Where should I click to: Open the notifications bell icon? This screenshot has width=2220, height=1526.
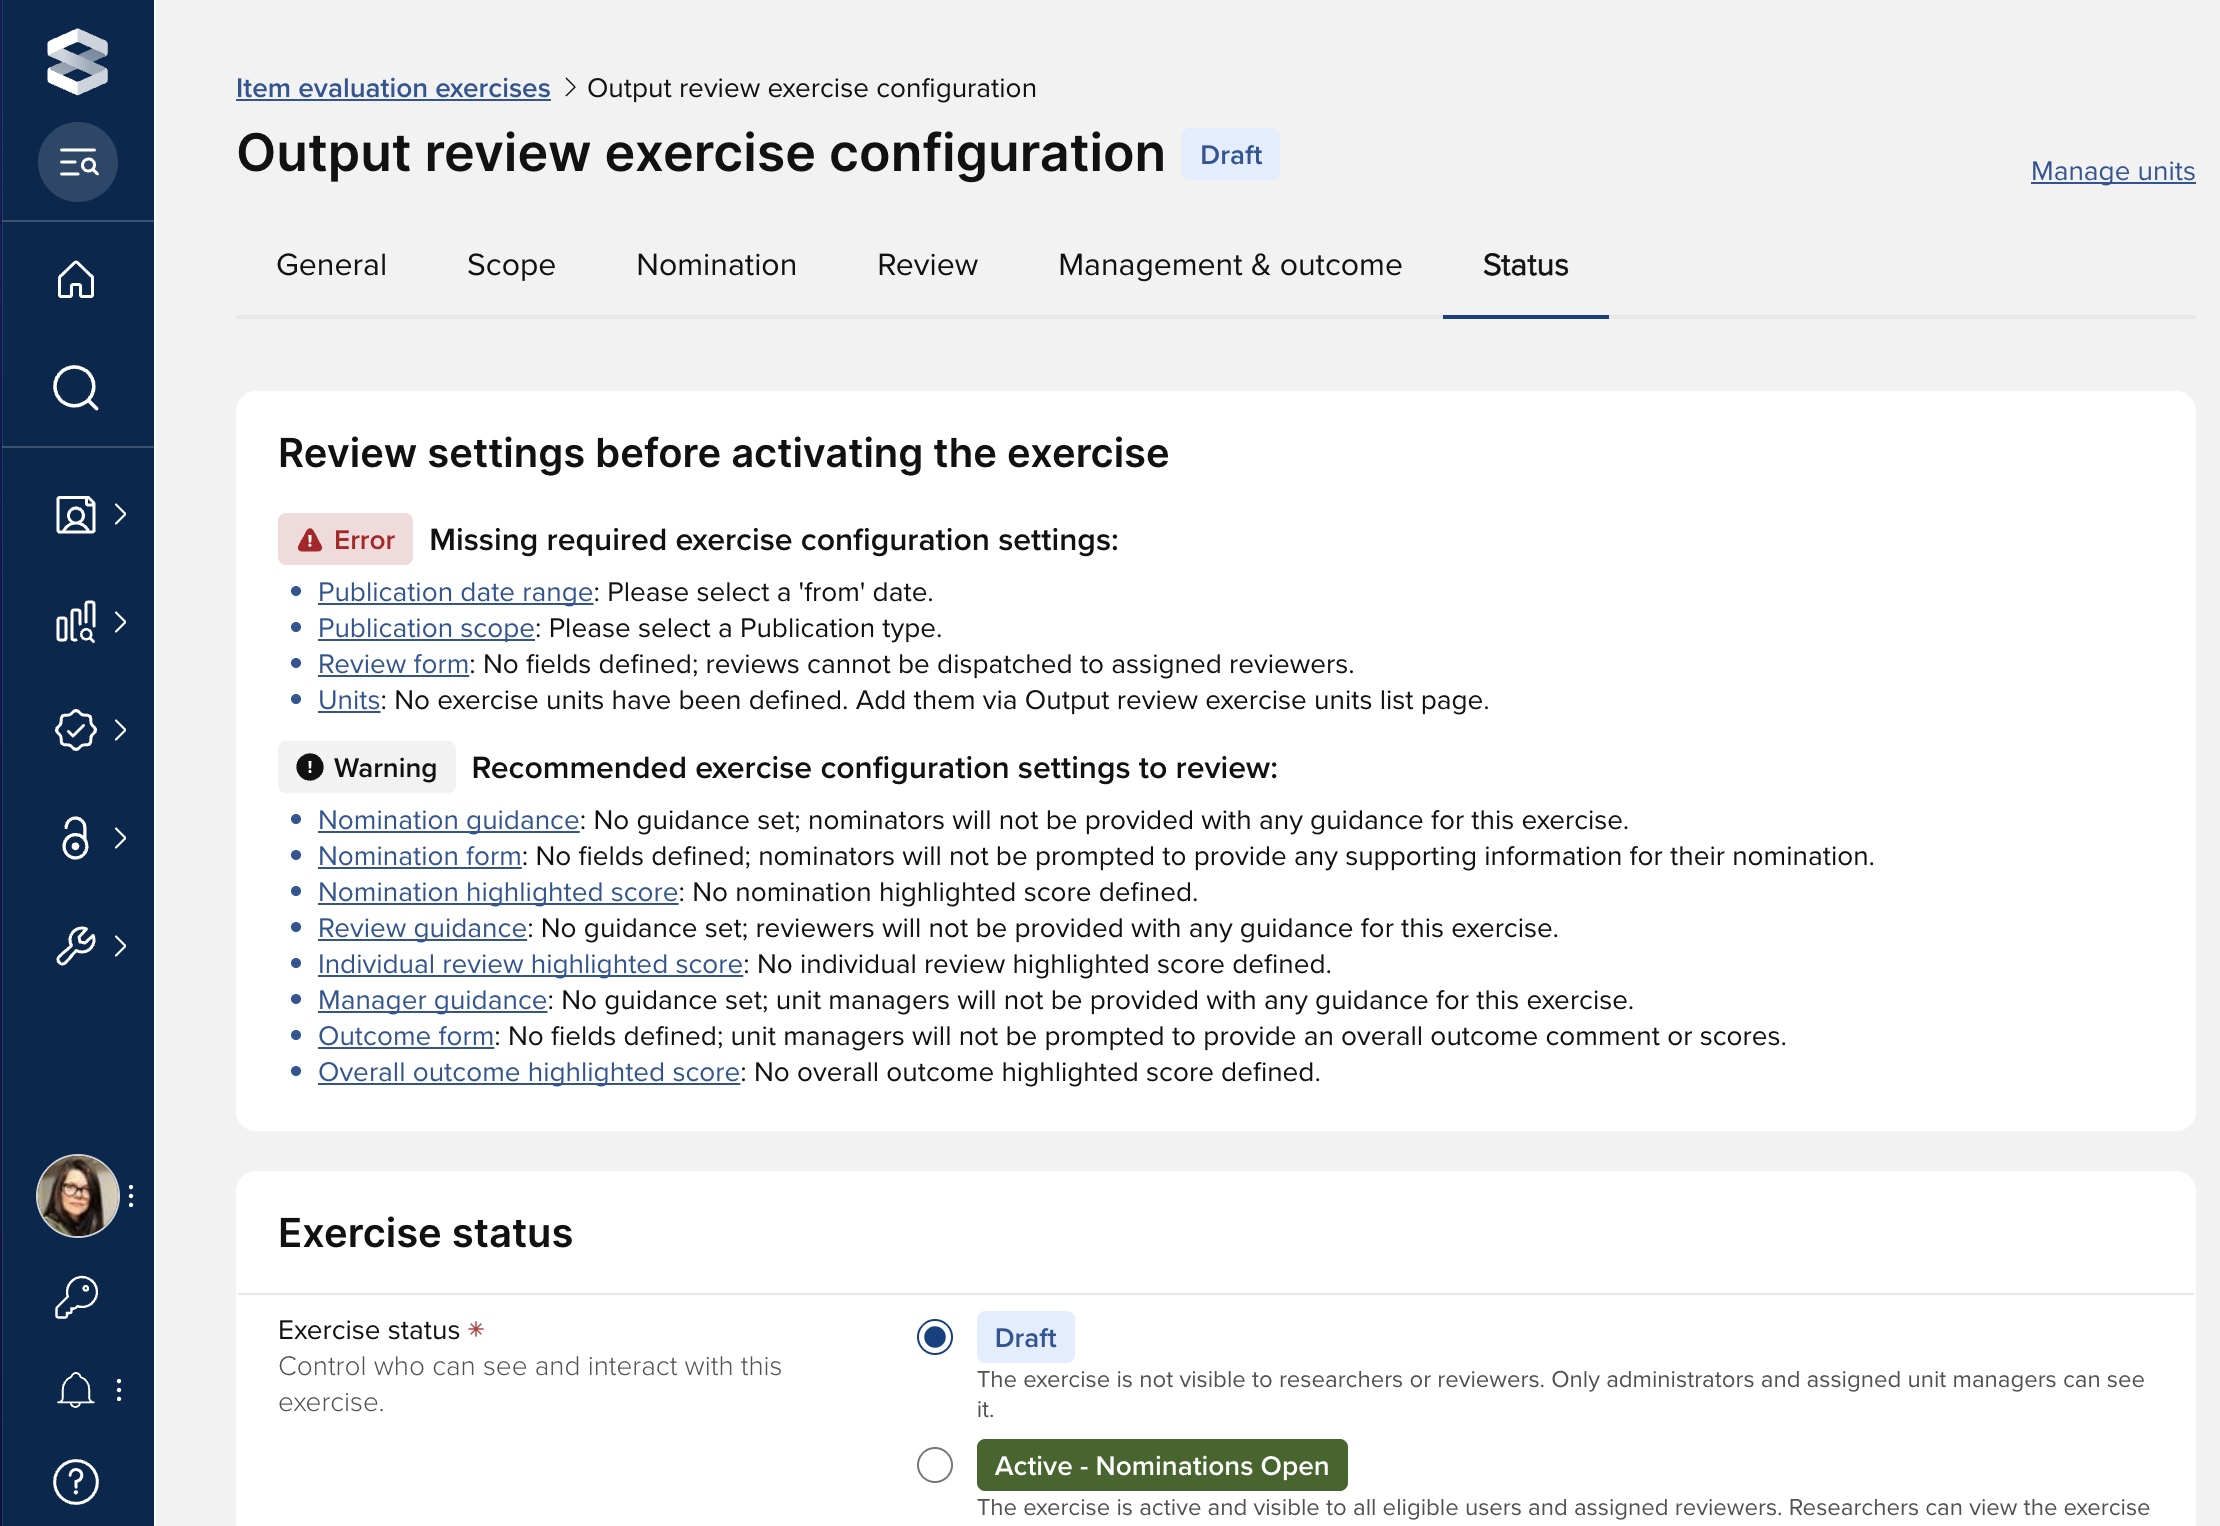point(76,1390)
